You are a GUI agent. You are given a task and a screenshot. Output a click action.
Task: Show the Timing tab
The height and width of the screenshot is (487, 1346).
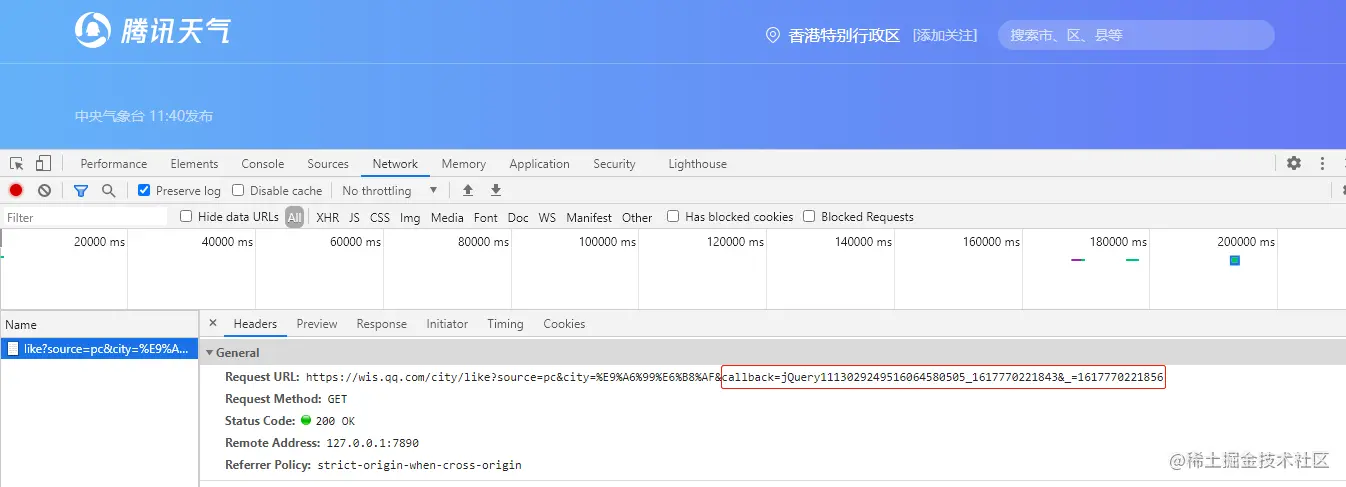[505, 323]
